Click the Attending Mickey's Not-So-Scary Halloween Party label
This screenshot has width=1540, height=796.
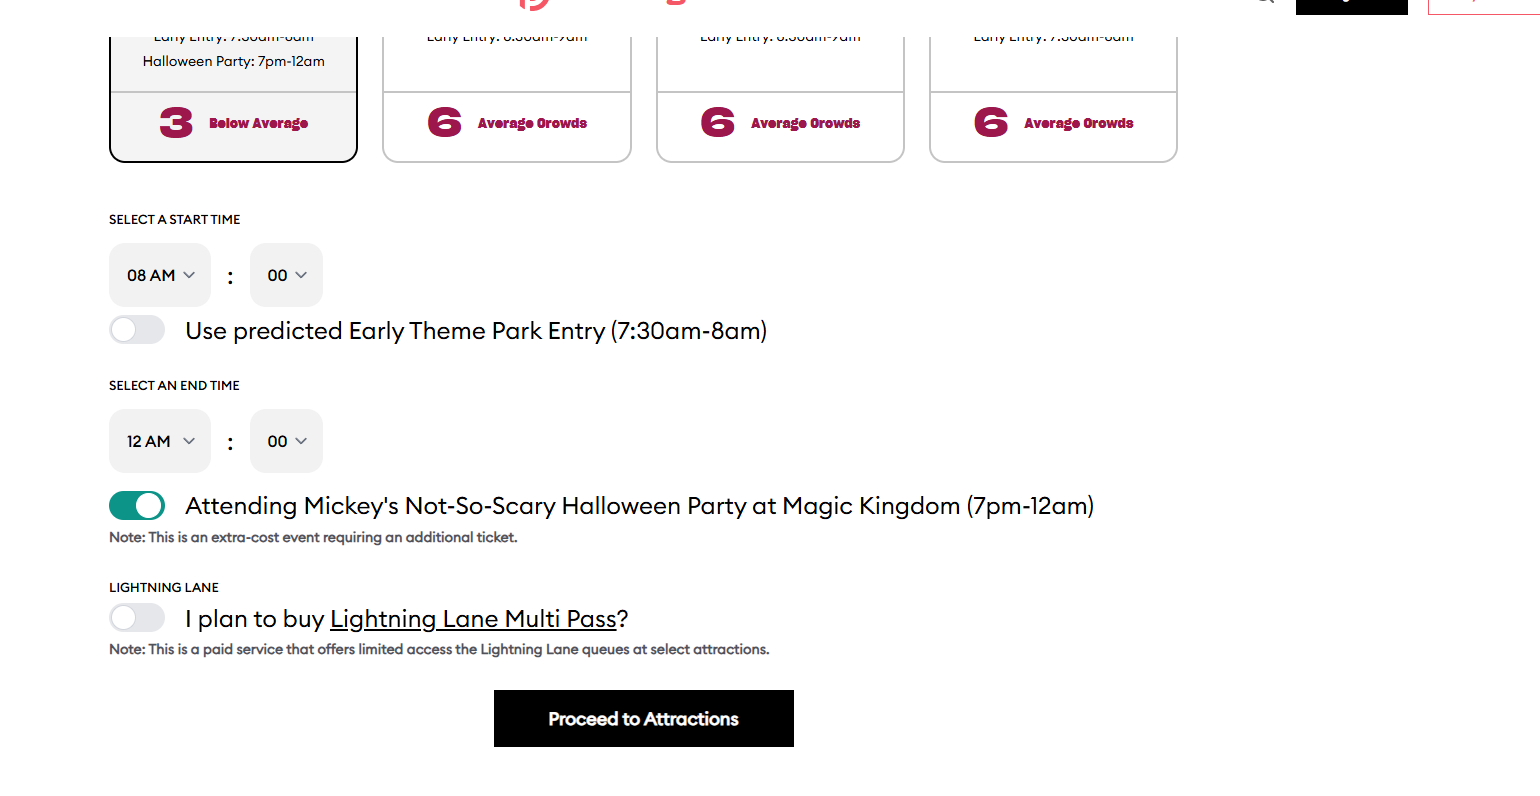(x=640, y=506)
